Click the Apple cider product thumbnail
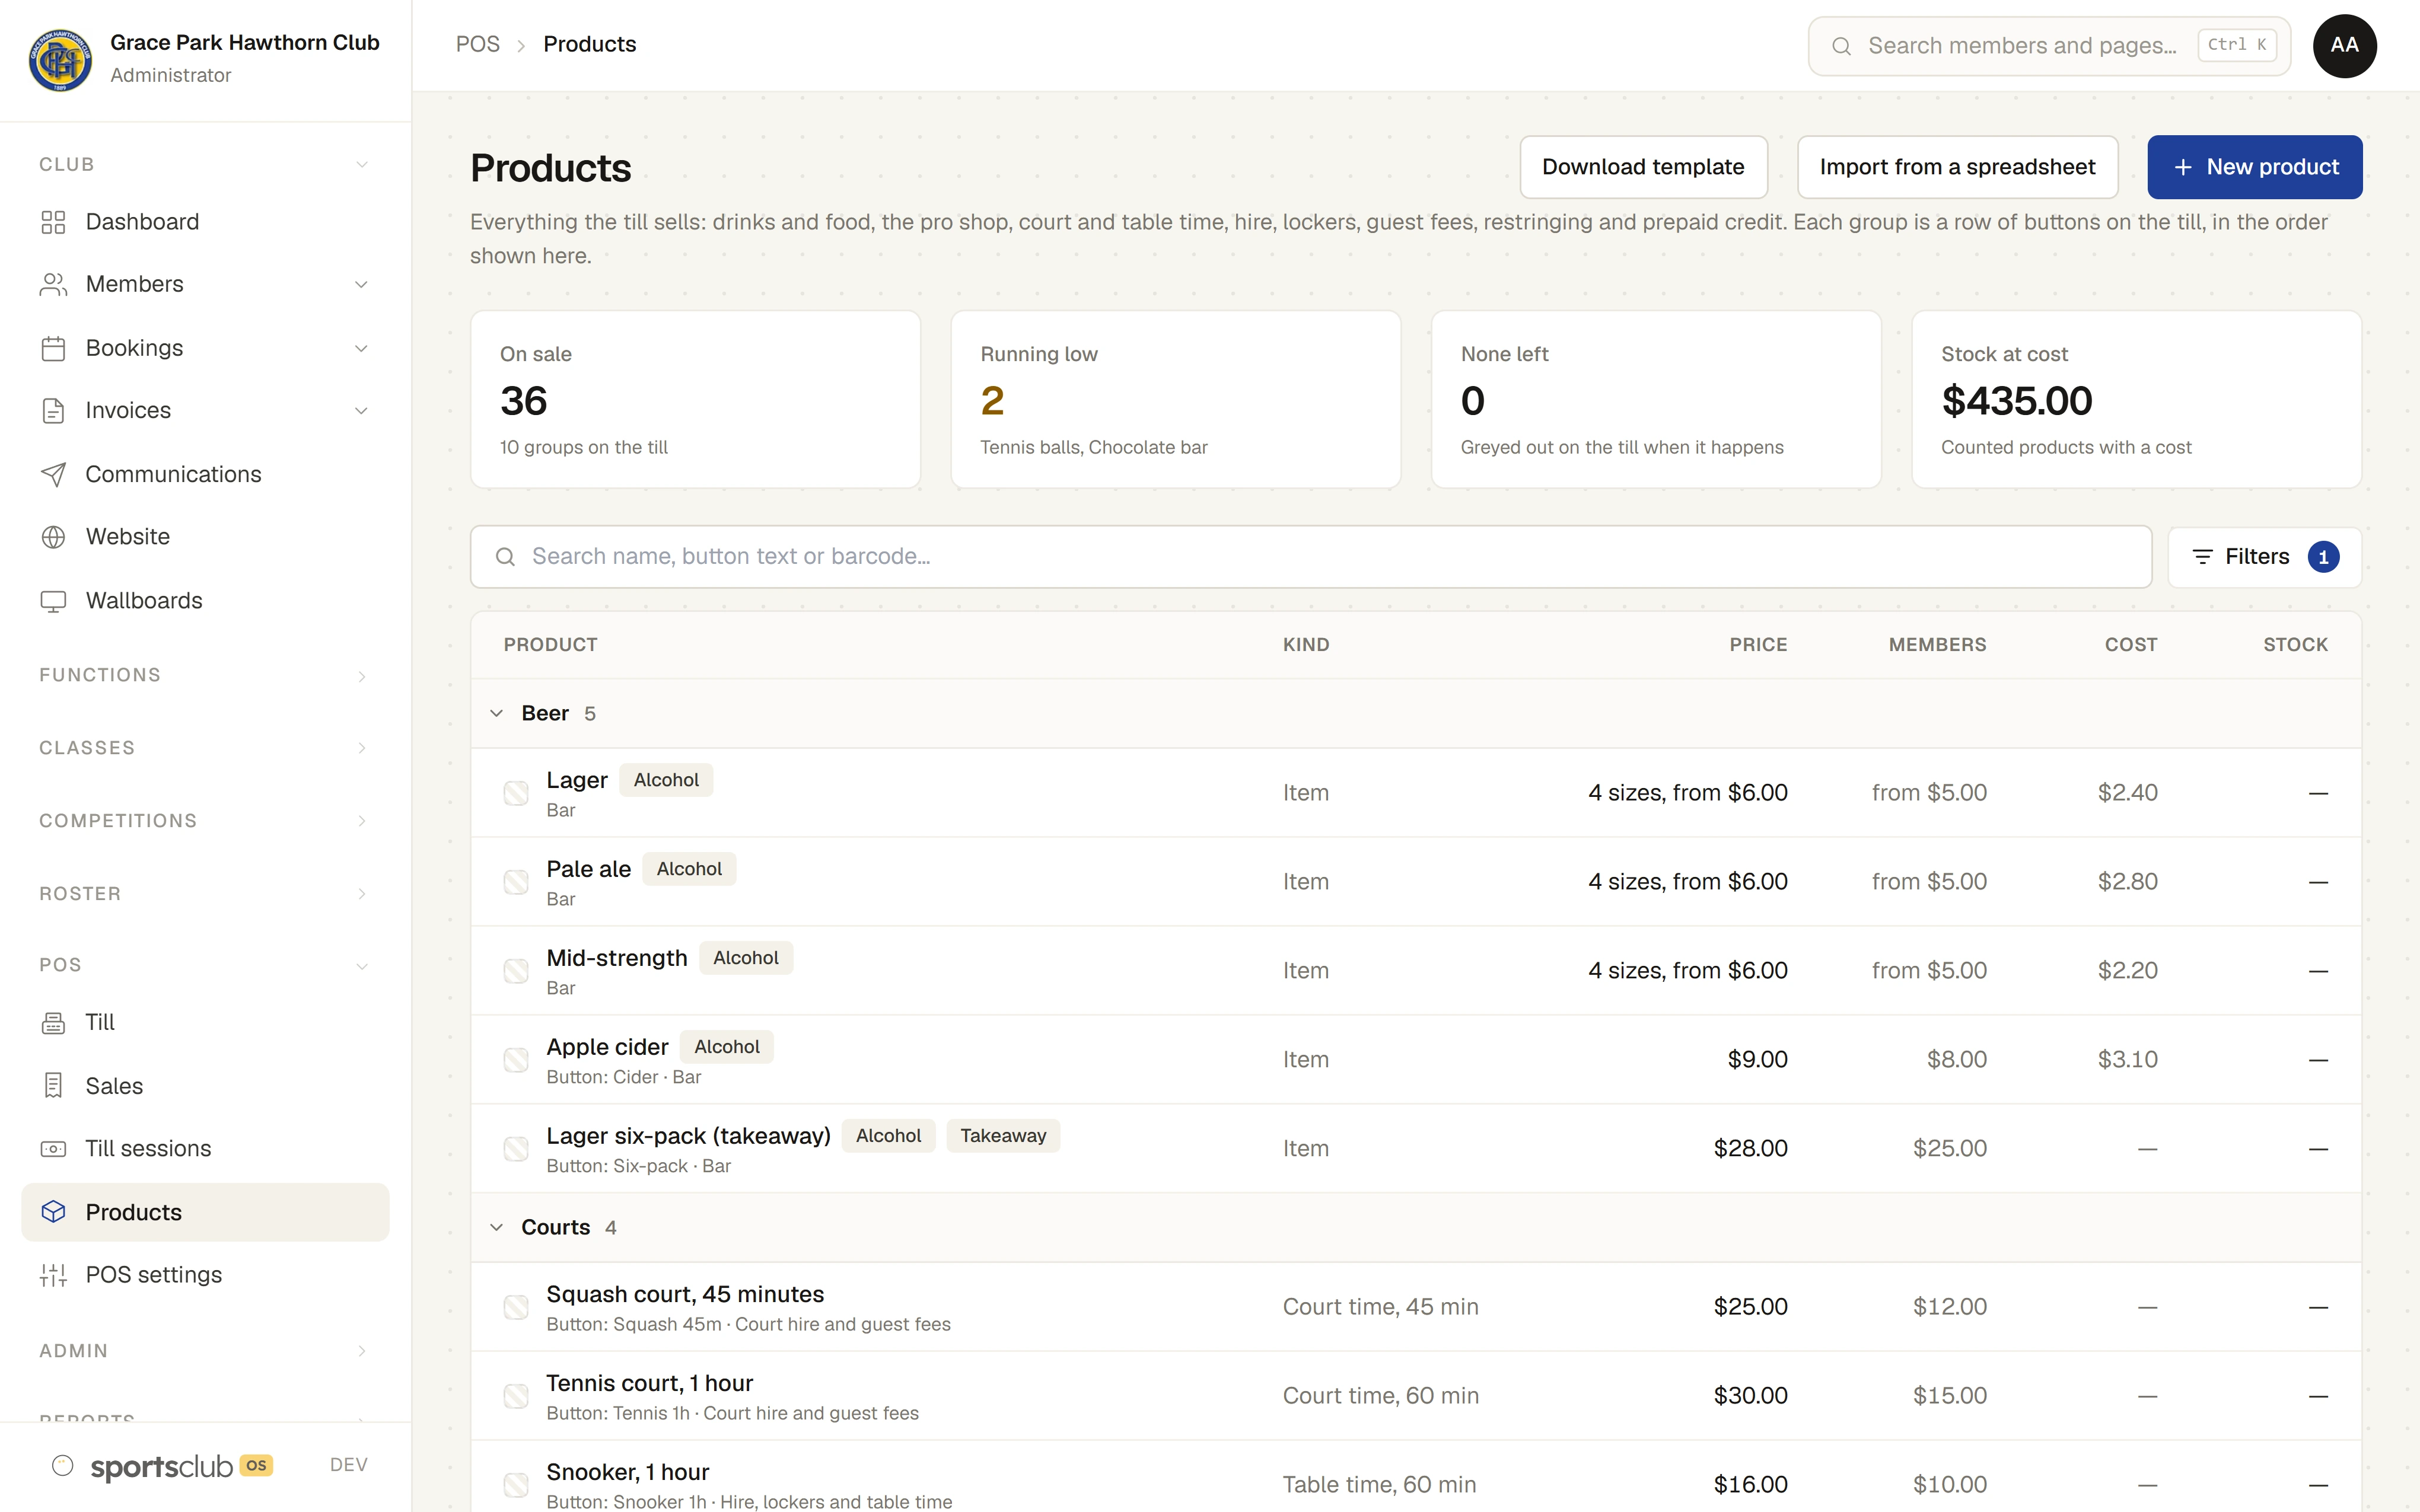This screenshot has width=2420, height=1512. click(516, 1060)
